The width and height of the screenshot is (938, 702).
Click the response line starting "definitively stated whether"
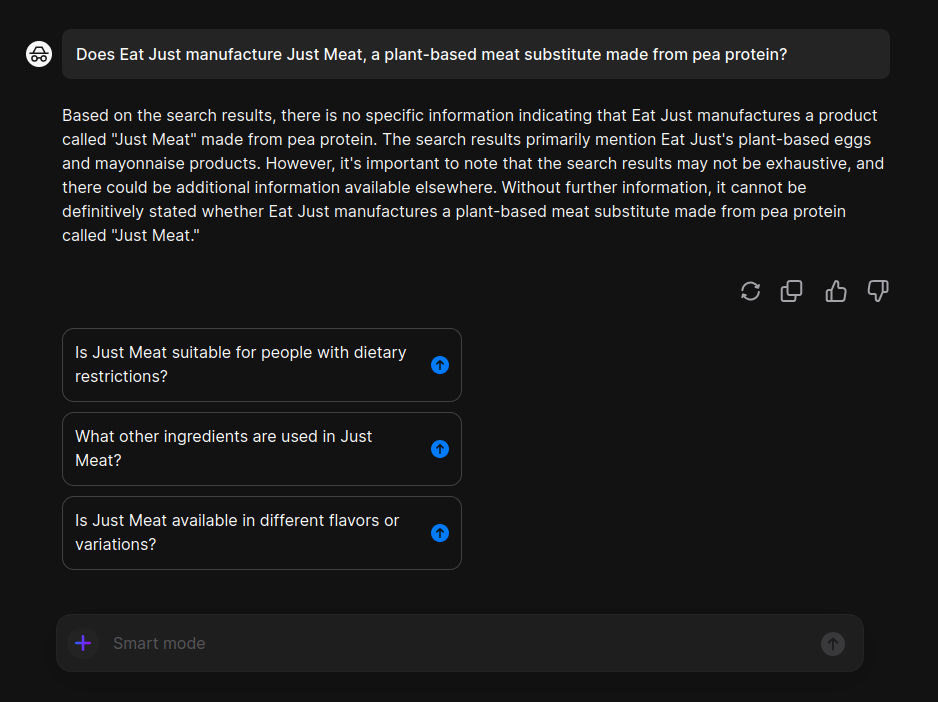(x=454, y=211)
